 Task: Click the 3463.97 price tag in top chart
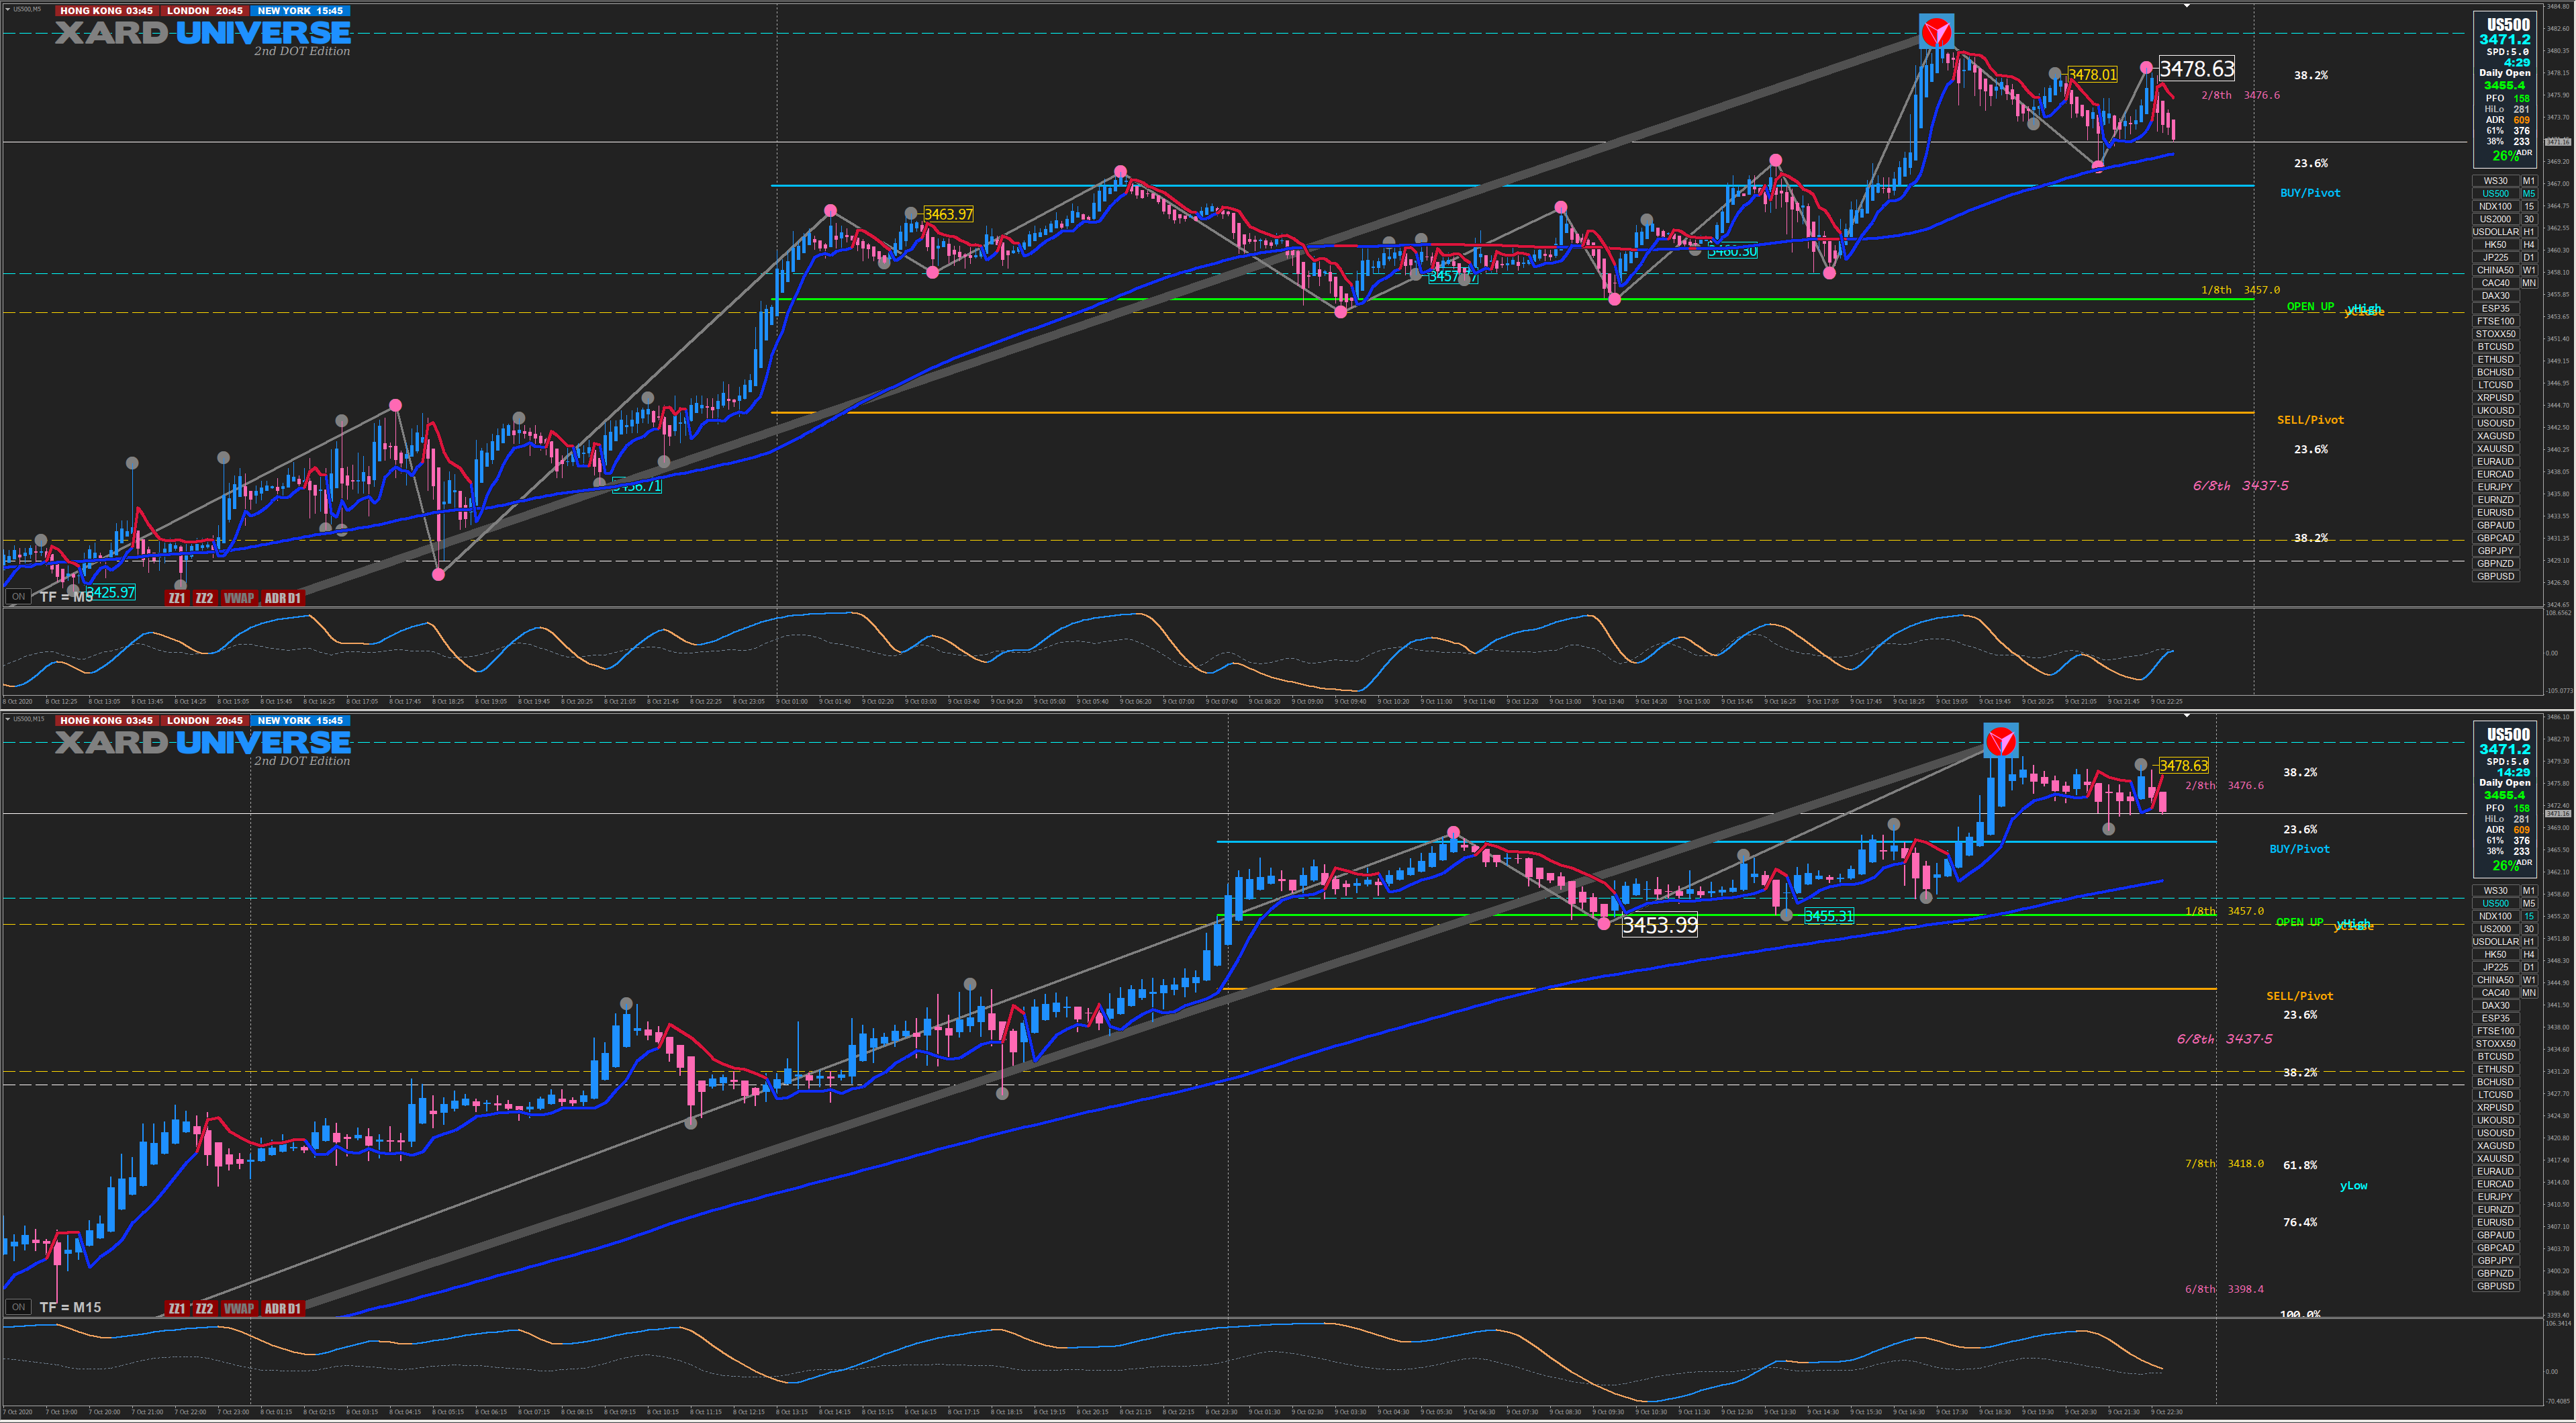(x=948, y=214)
